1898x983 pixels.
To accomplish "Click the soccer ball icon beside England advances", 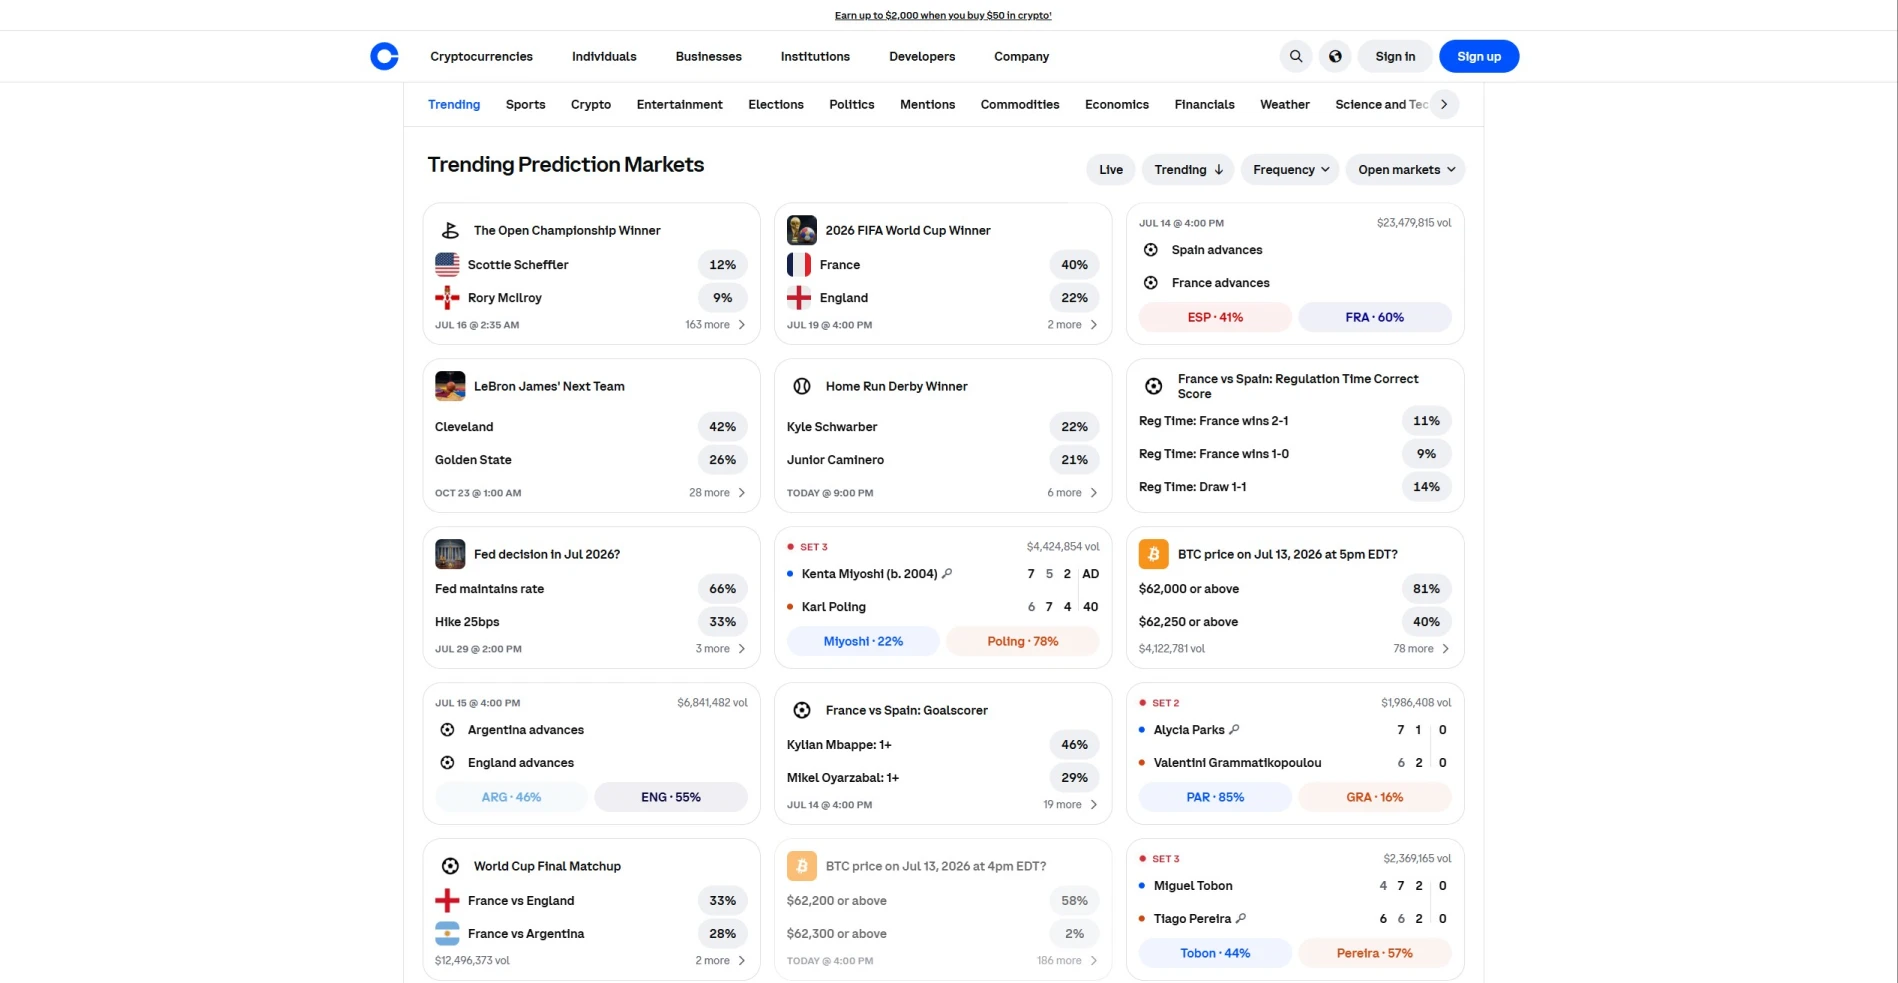I will (447, 763).
